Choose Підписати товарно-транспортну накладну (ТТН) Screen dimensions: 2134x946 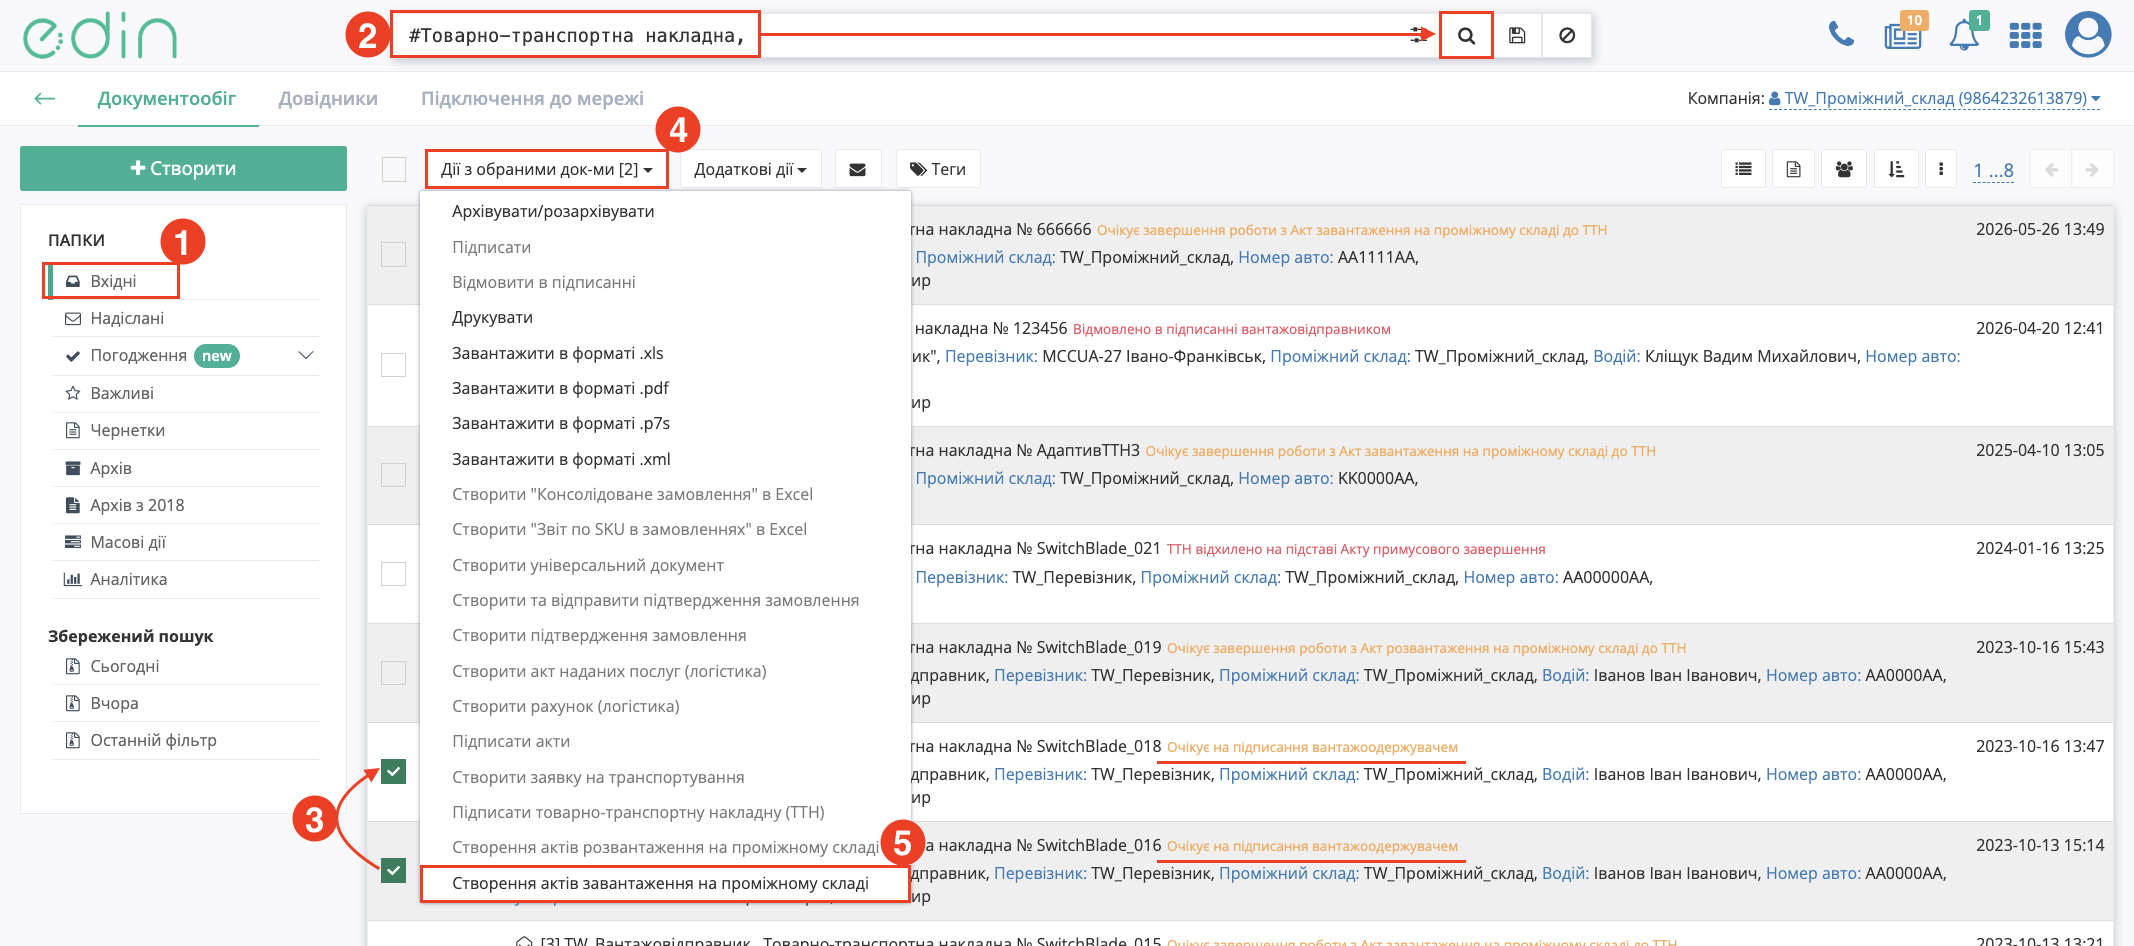pyautogui.click(x=638, y=812)
